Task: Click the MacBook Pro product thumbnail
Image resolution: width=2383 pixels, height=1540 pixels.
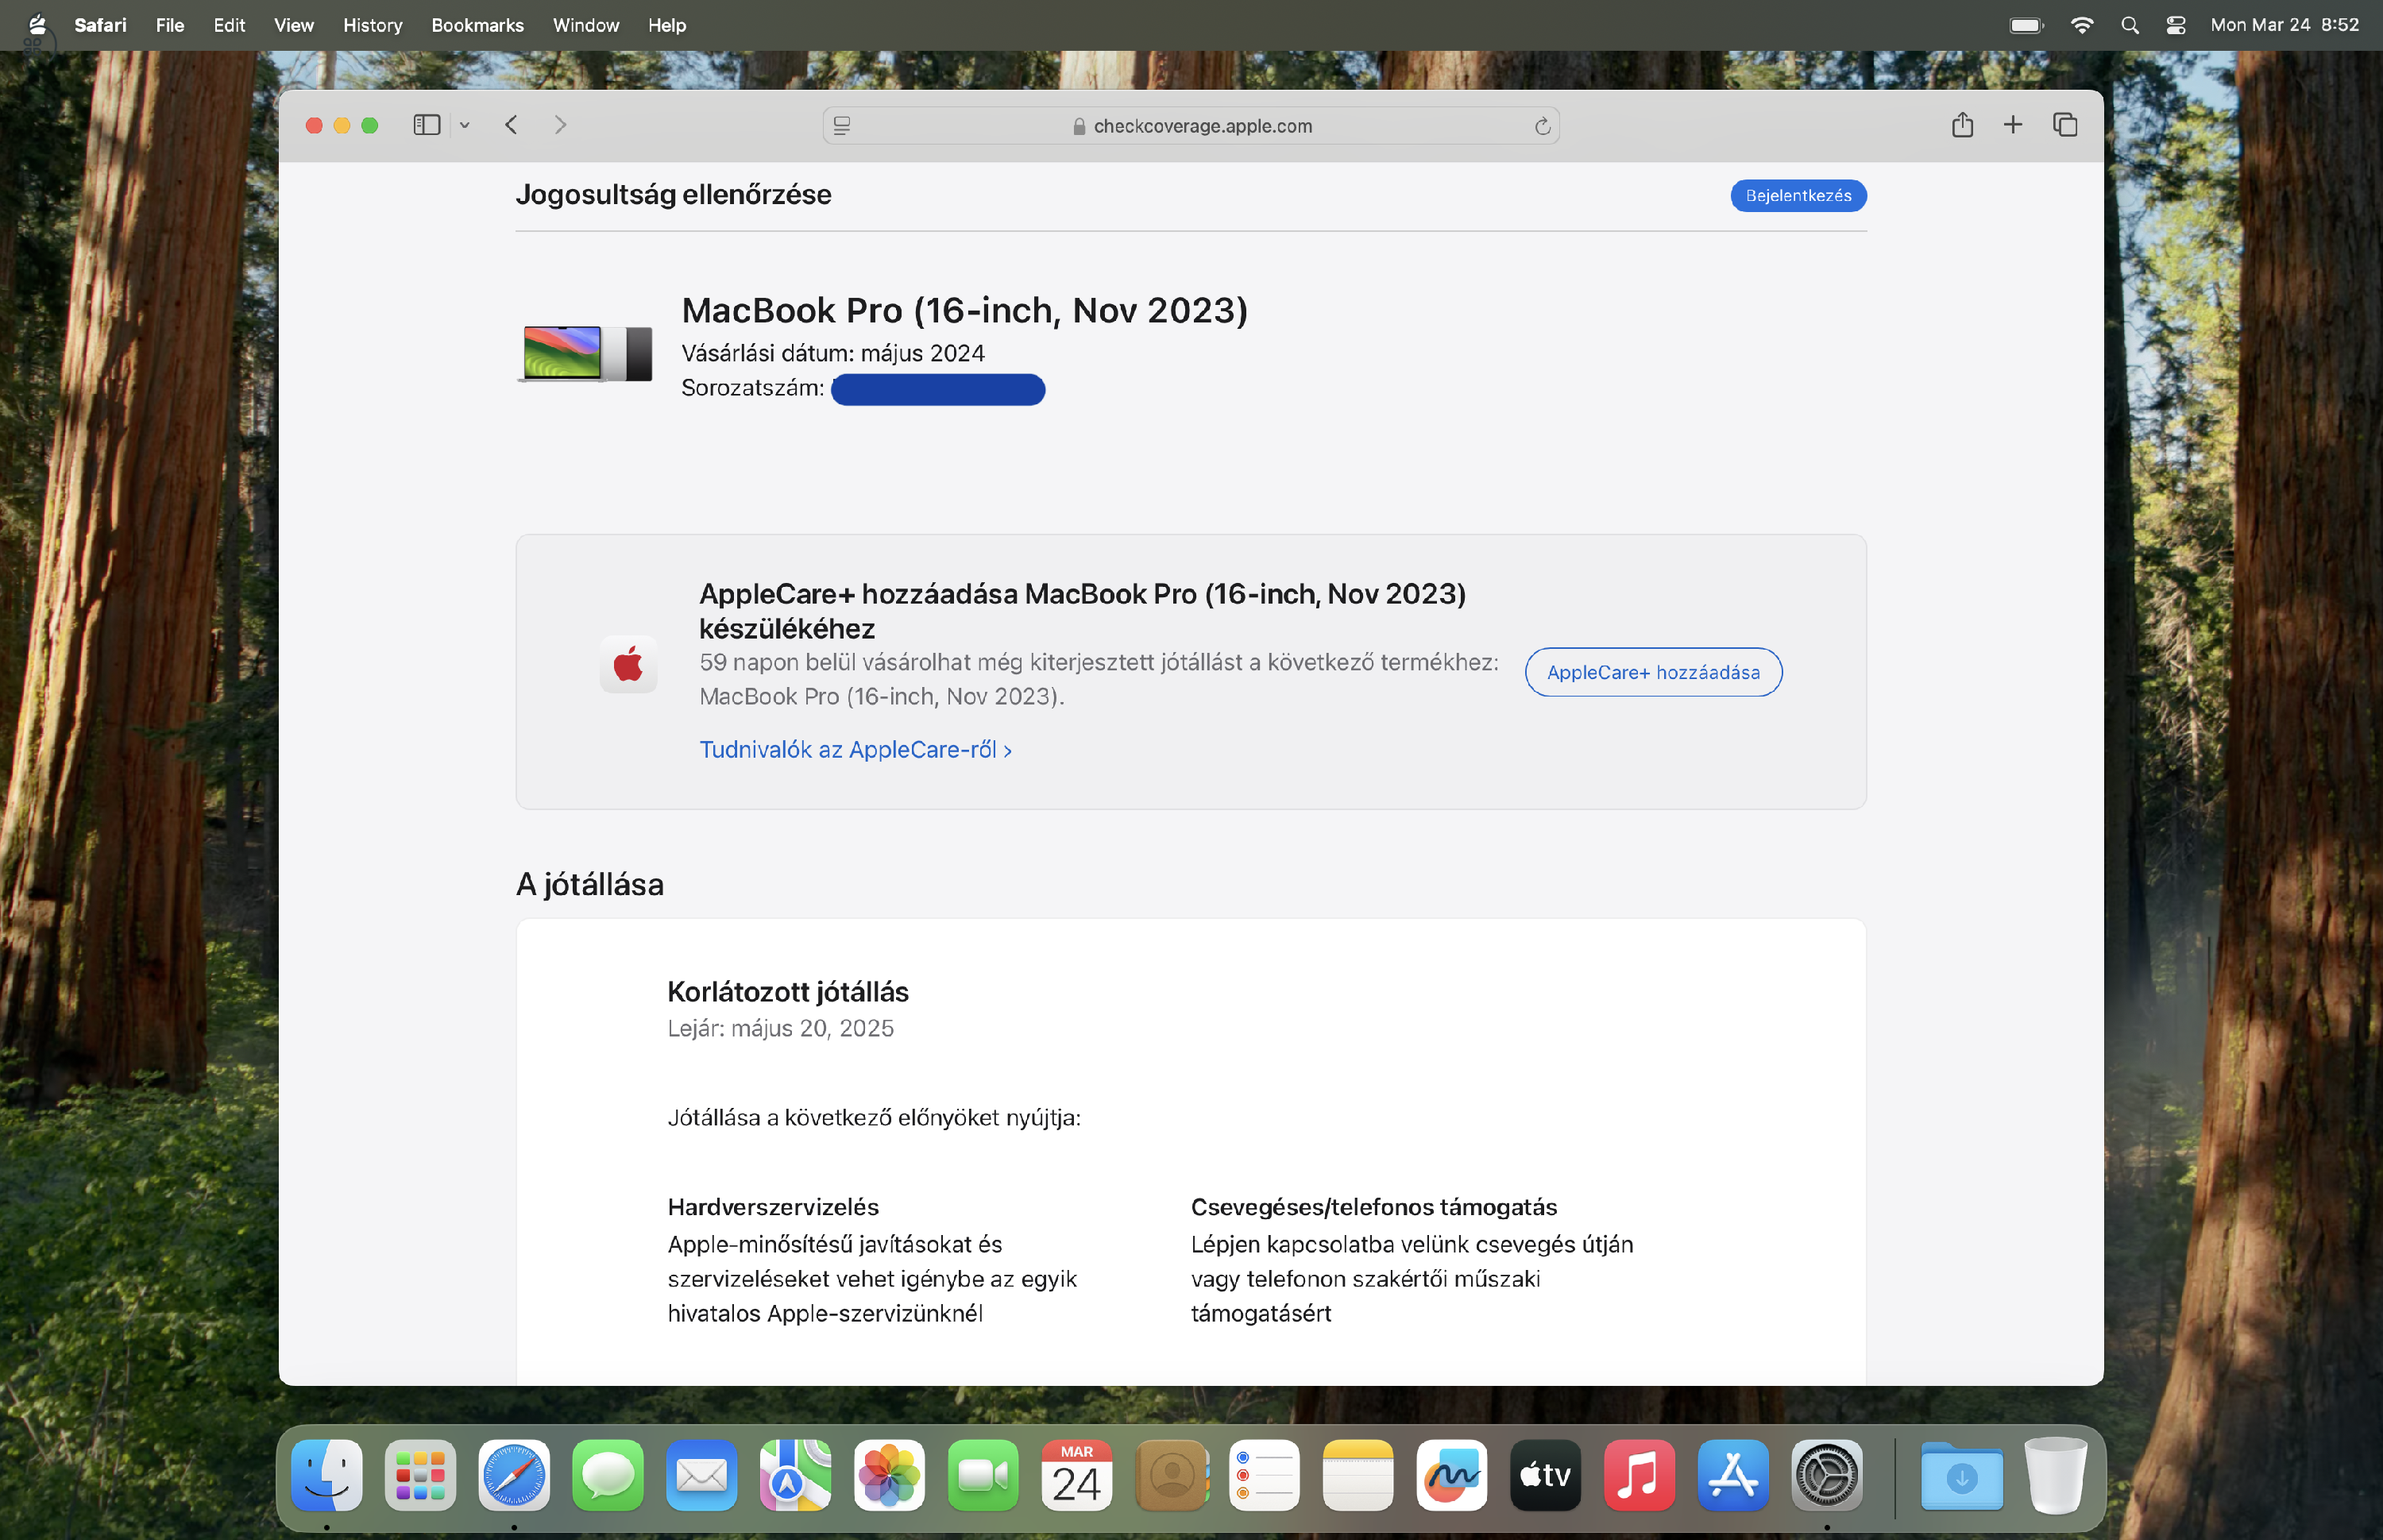Action: point(586,353)
